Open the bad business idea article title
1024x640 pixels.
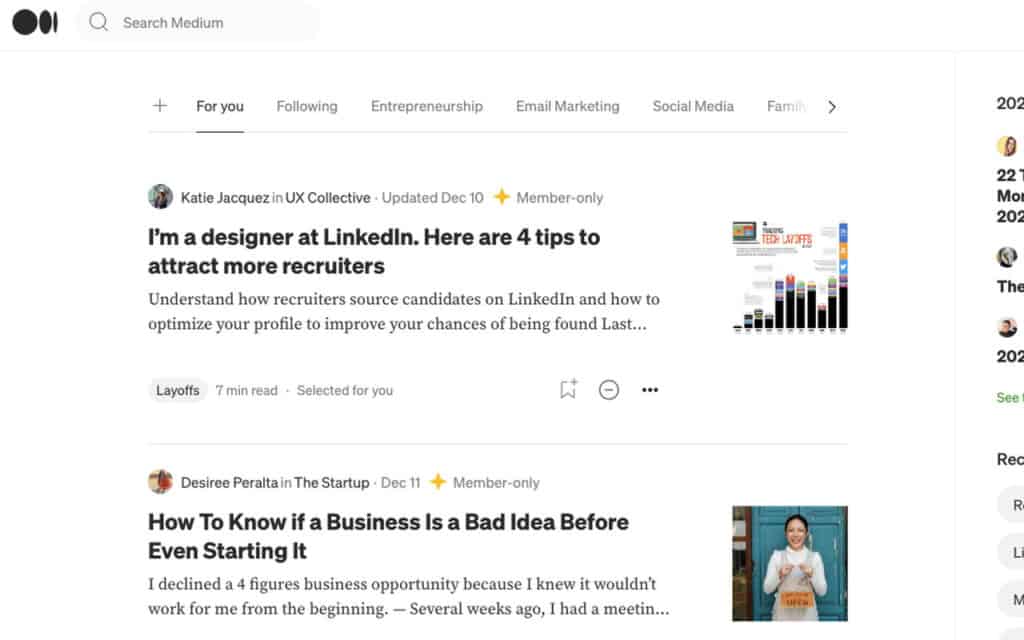point(388,536)
